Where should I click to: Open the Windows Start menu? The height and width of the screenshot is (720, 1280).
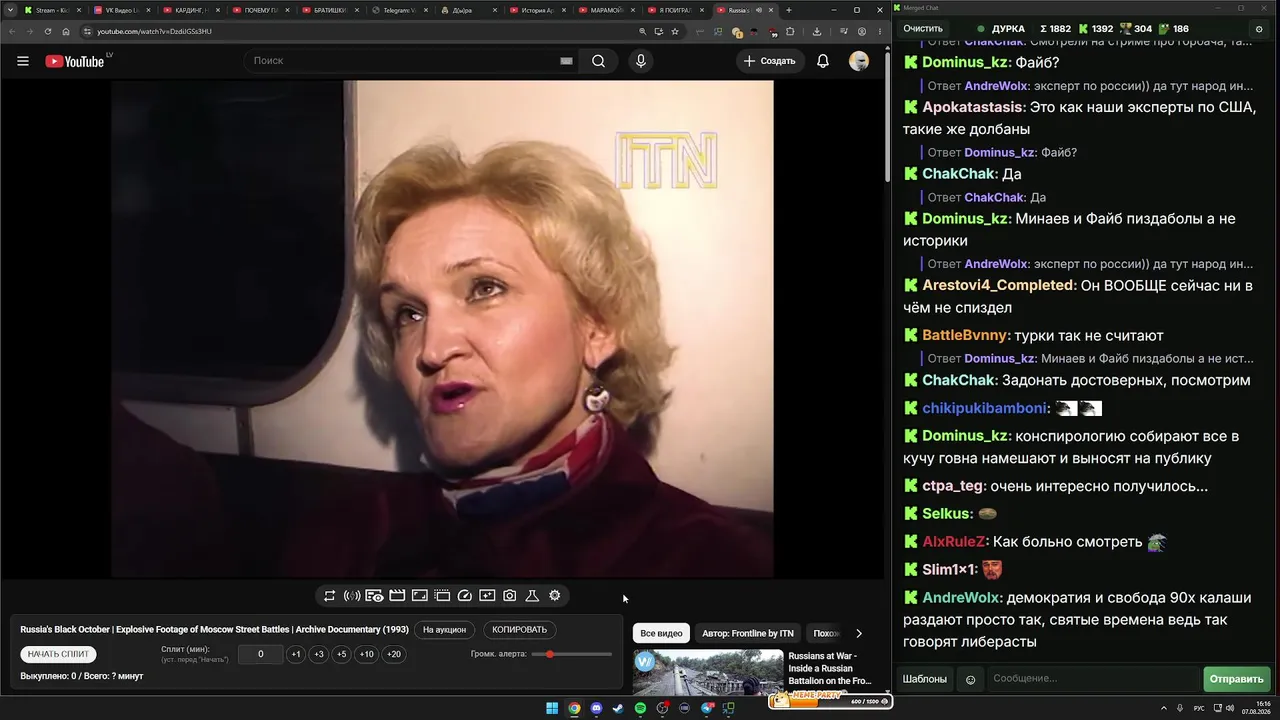click(x=552, y=709)
